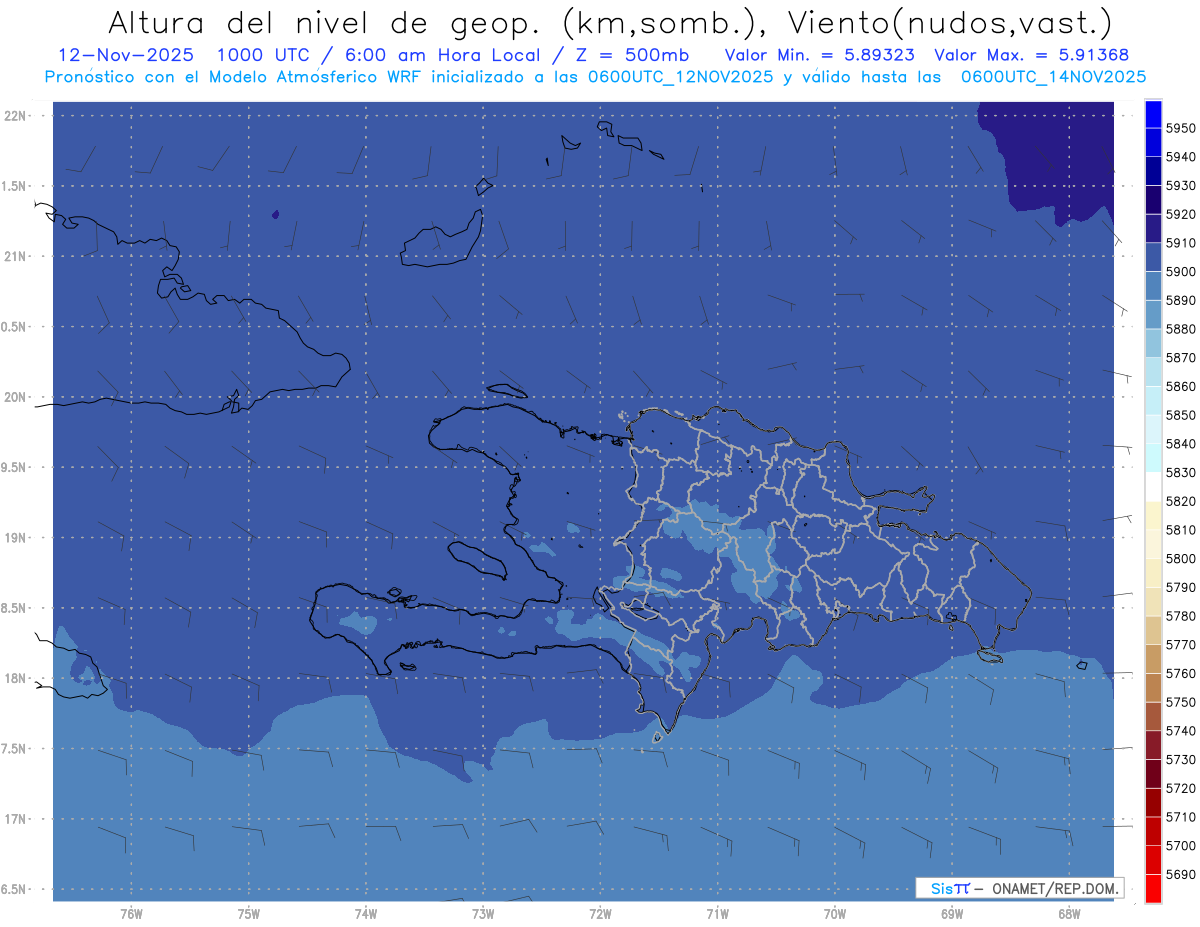Pick the legend swatch between 5850 and 5860

tap(1152, 401)
